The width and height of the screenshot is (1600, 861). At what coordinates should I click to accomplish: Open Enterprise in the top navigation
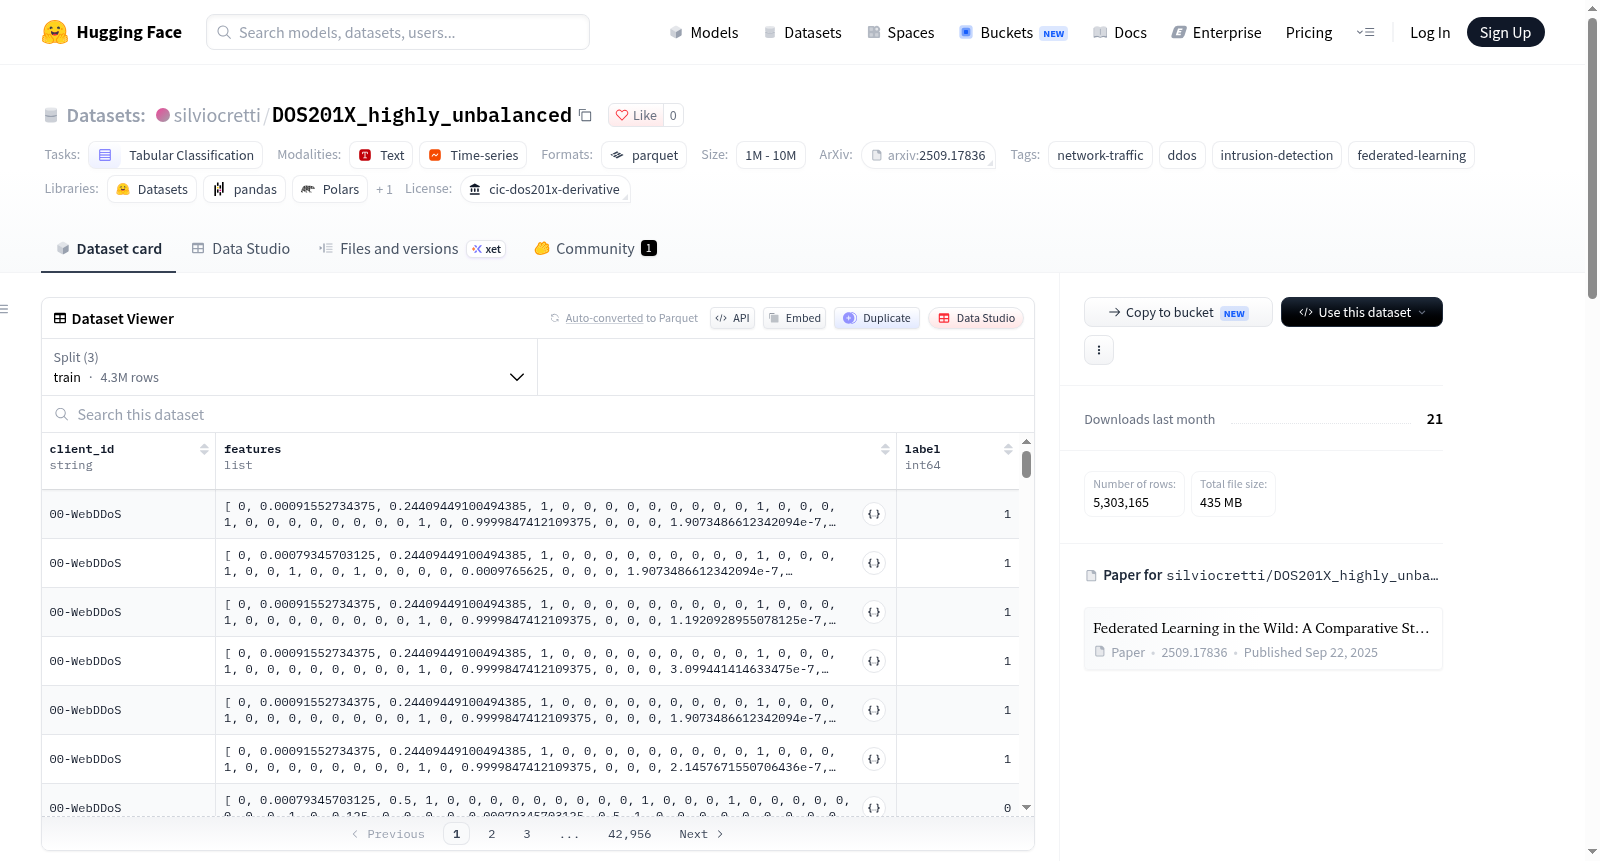coord(1216,33)
